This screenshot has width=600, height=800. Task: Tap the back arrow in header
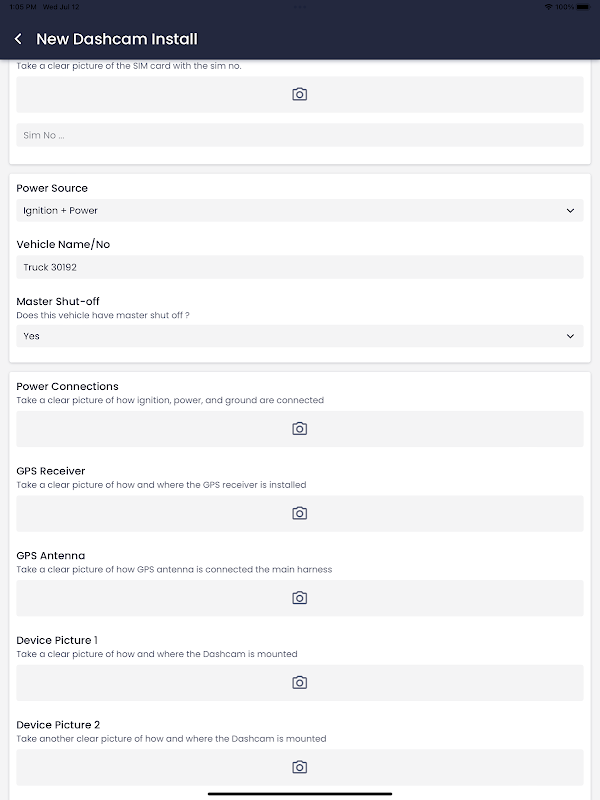[x=18, y=39]
